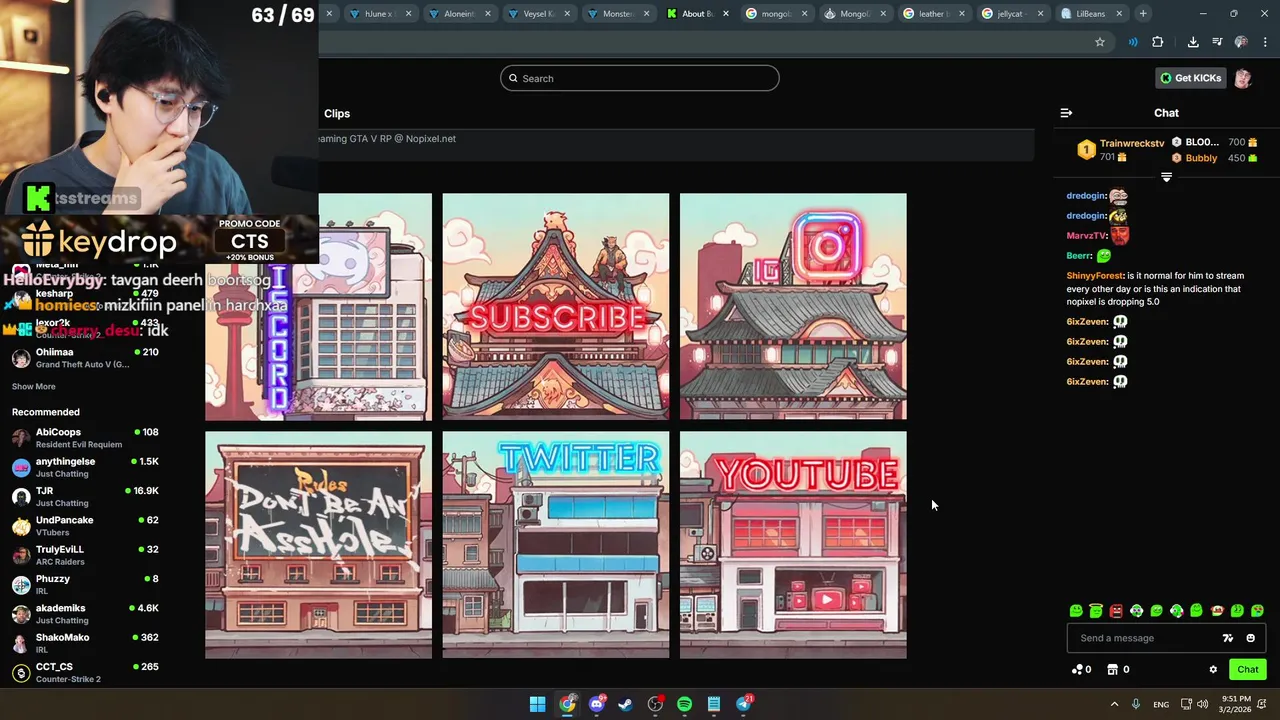This screenshot has height=720, width=1280.
Task: Open Chrome three-dot menu
Action: click(x=1265, y=42)
